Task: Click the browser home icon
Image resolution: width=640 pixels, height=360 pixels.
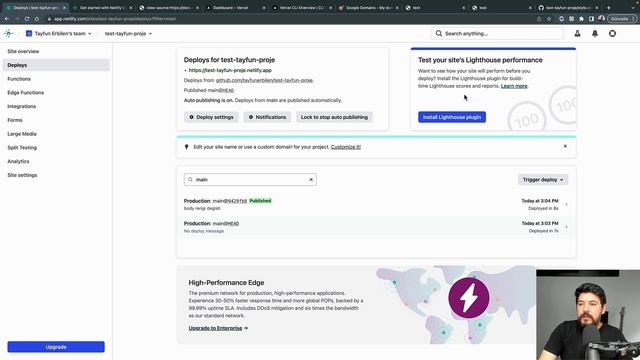Action: 37,19
